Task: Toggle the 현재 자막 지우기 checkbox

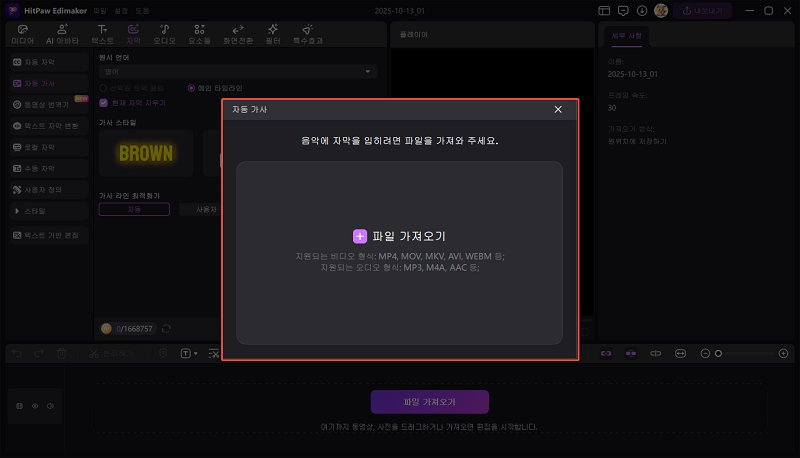Action: [103, 102]
